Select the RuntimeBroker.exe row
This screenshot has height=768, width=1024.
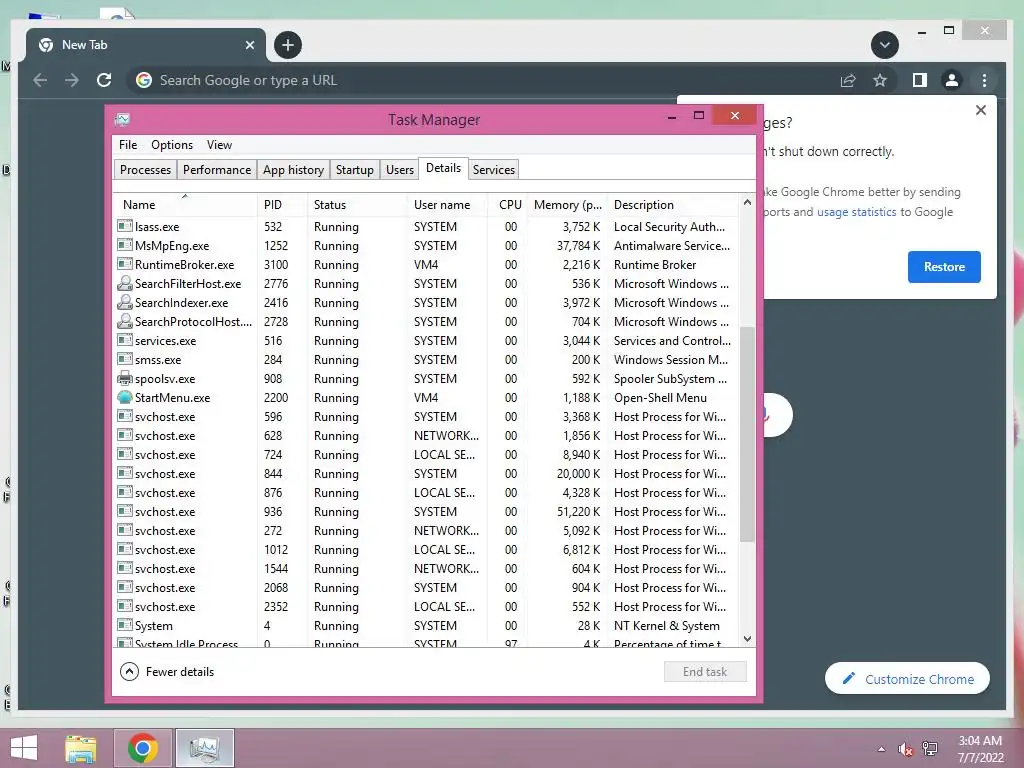click(426, 264)
